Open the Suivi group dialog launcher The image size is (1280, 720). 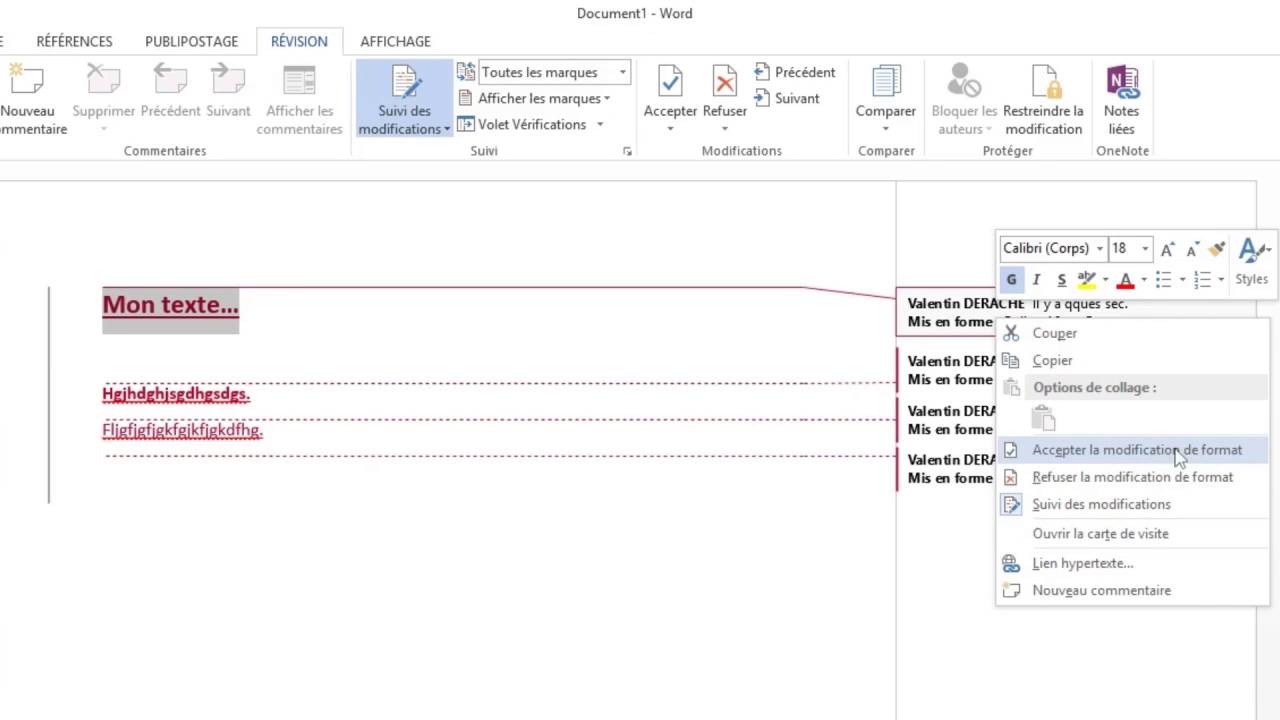(627, 151)
